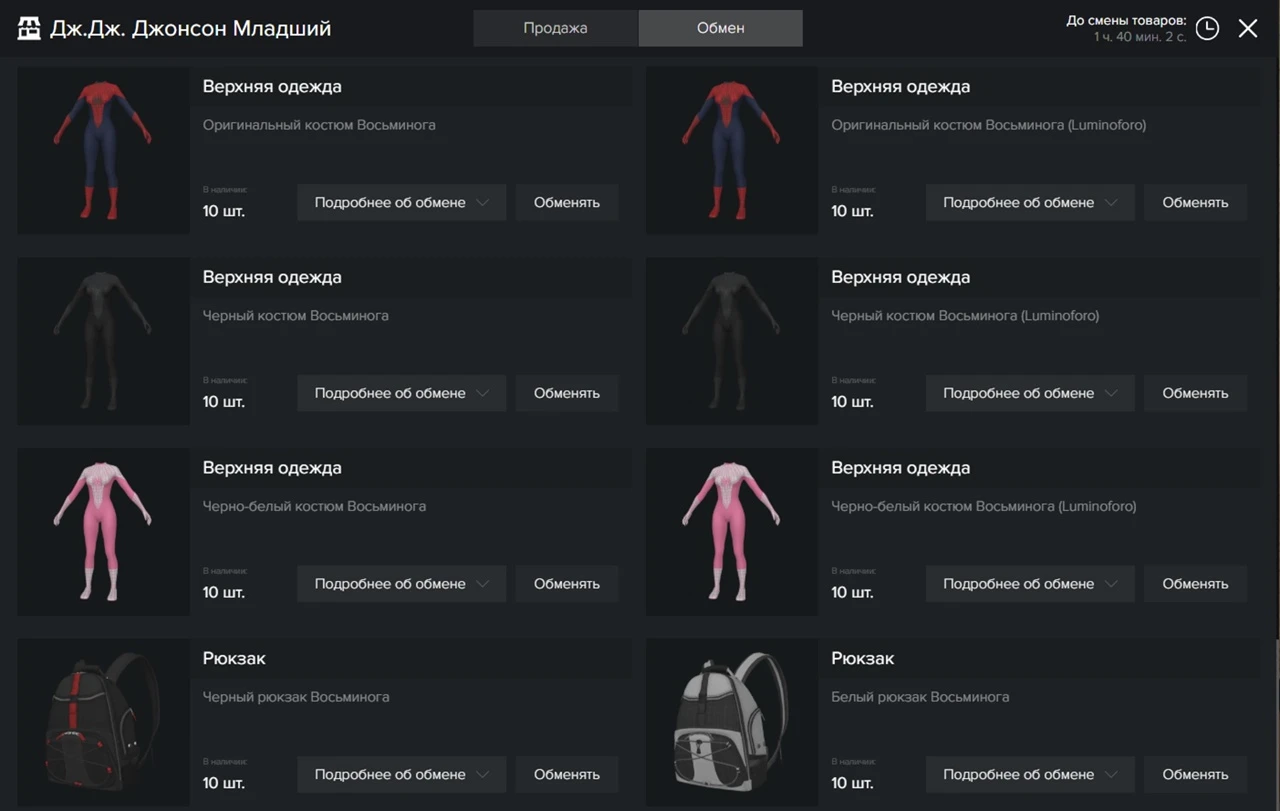This screenshot has width=1280, height=811.
Task: Select the Обмен tab
Action: [720, 28]
